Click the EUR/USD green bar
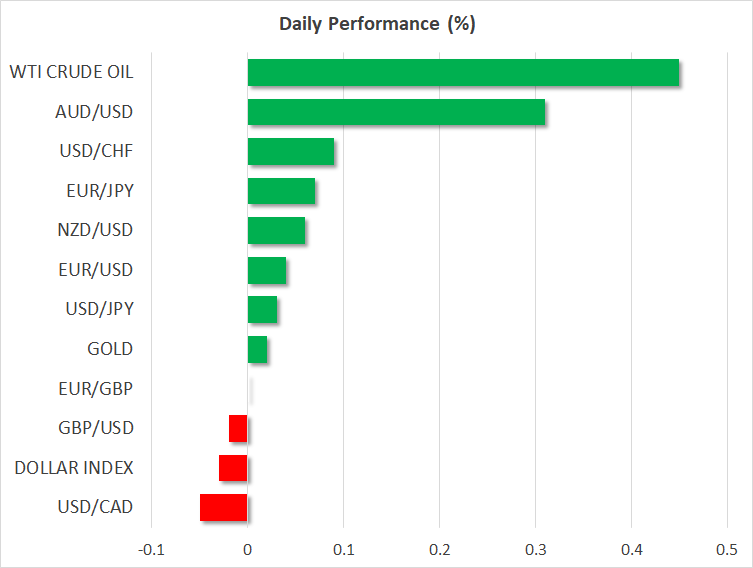Image resolution: width=753 pixels, height=568 pixels. [266, 270]
